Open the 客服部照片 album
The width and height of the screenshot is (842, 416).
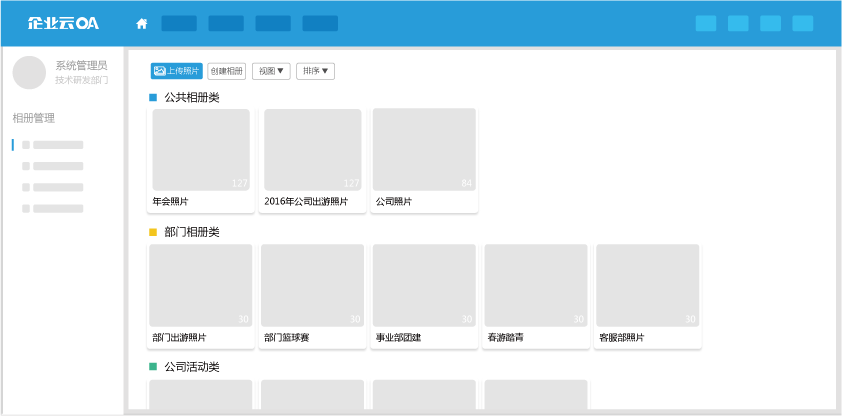(647, 286)
